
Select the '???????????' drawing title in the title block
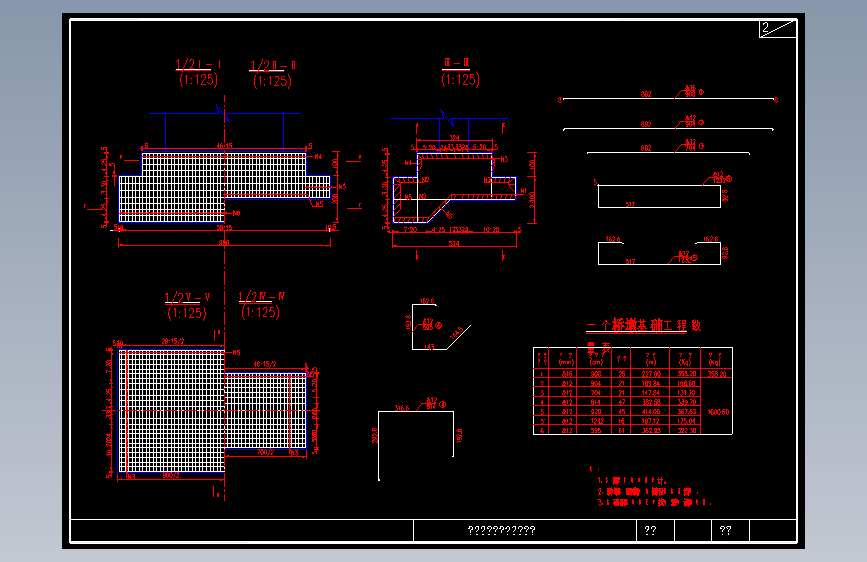502,530
